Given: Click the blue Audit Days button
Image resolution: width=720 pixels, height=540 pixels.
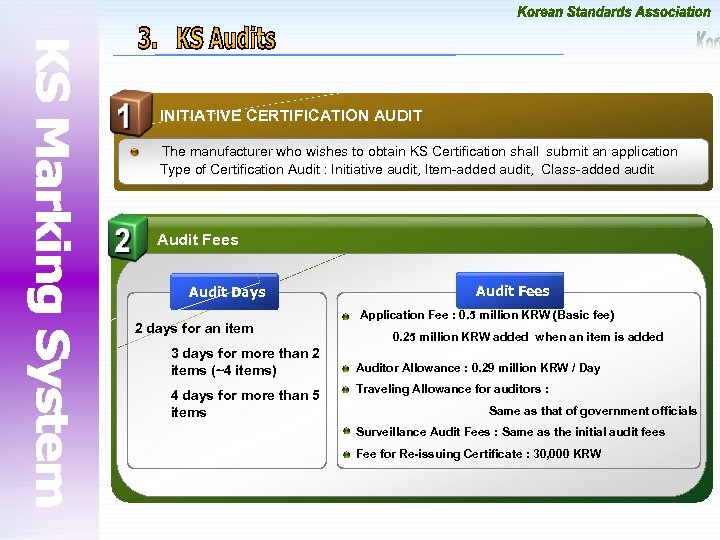Looking at the screenshot, I should point(225,292).
